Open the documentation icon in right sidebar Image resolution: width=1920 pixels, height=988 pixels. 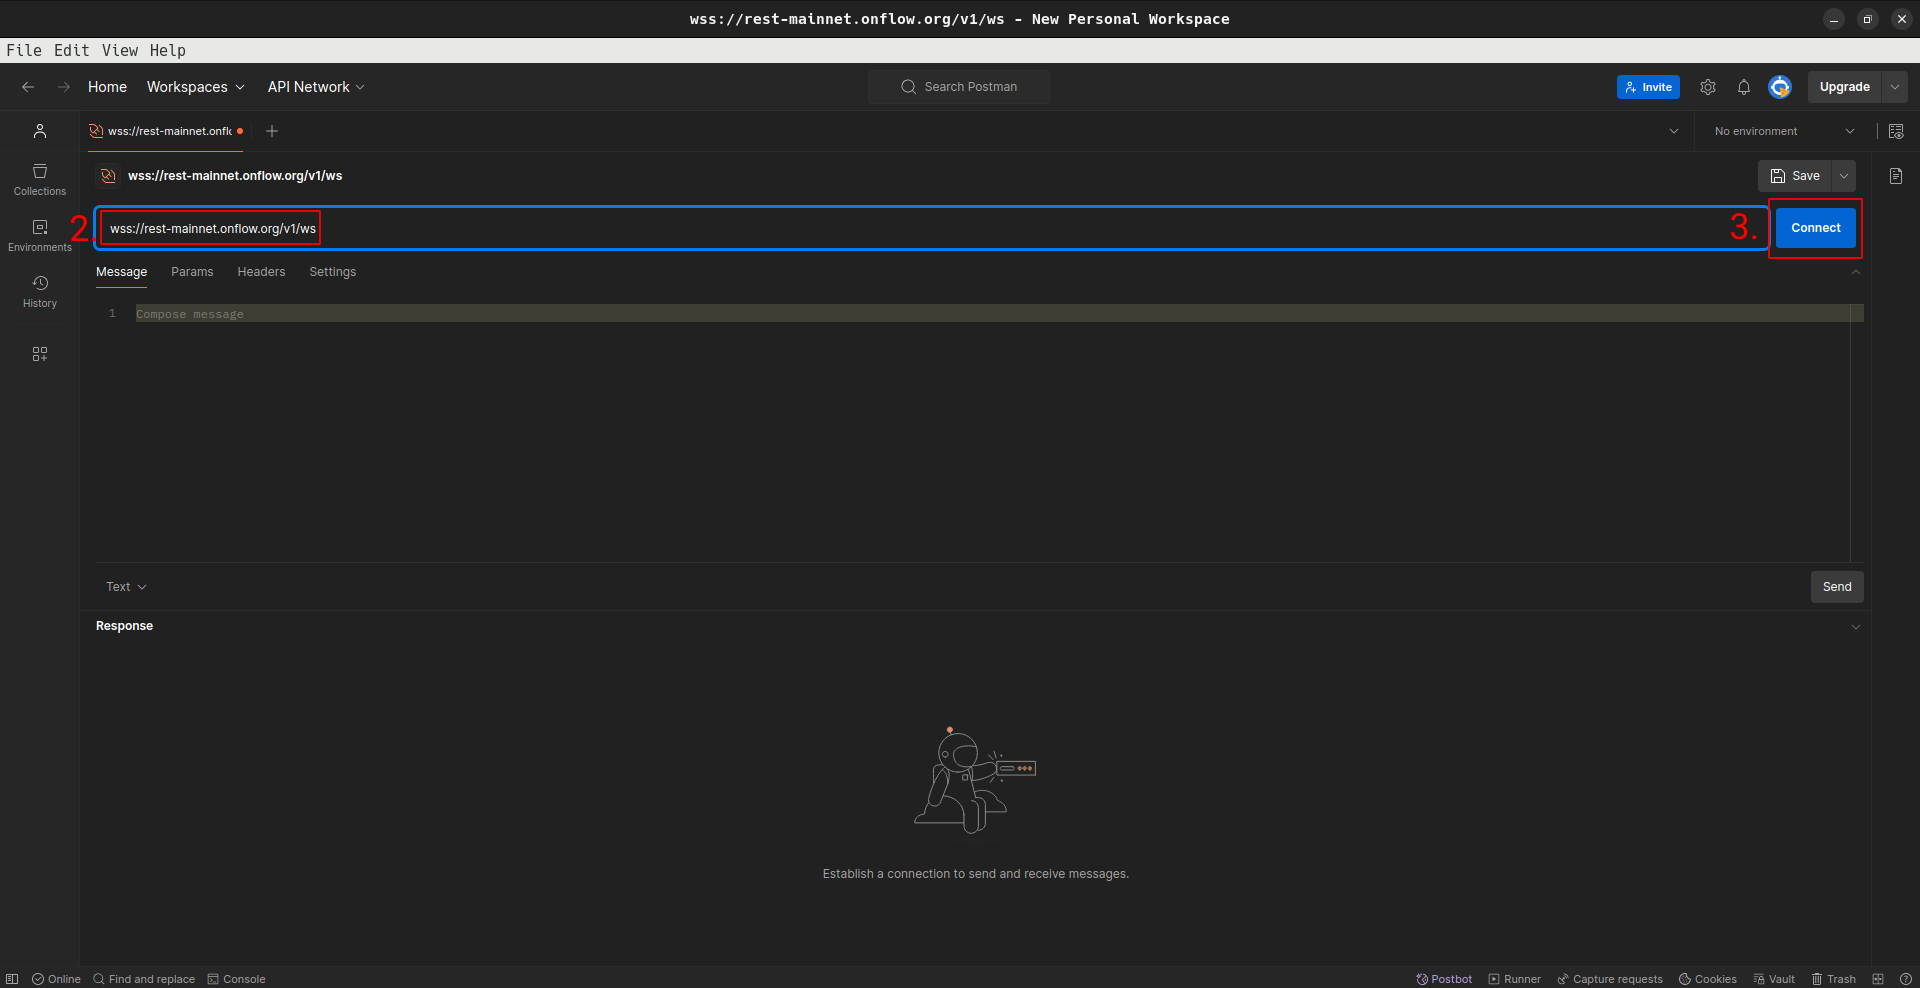click(x=1895, y=176)
